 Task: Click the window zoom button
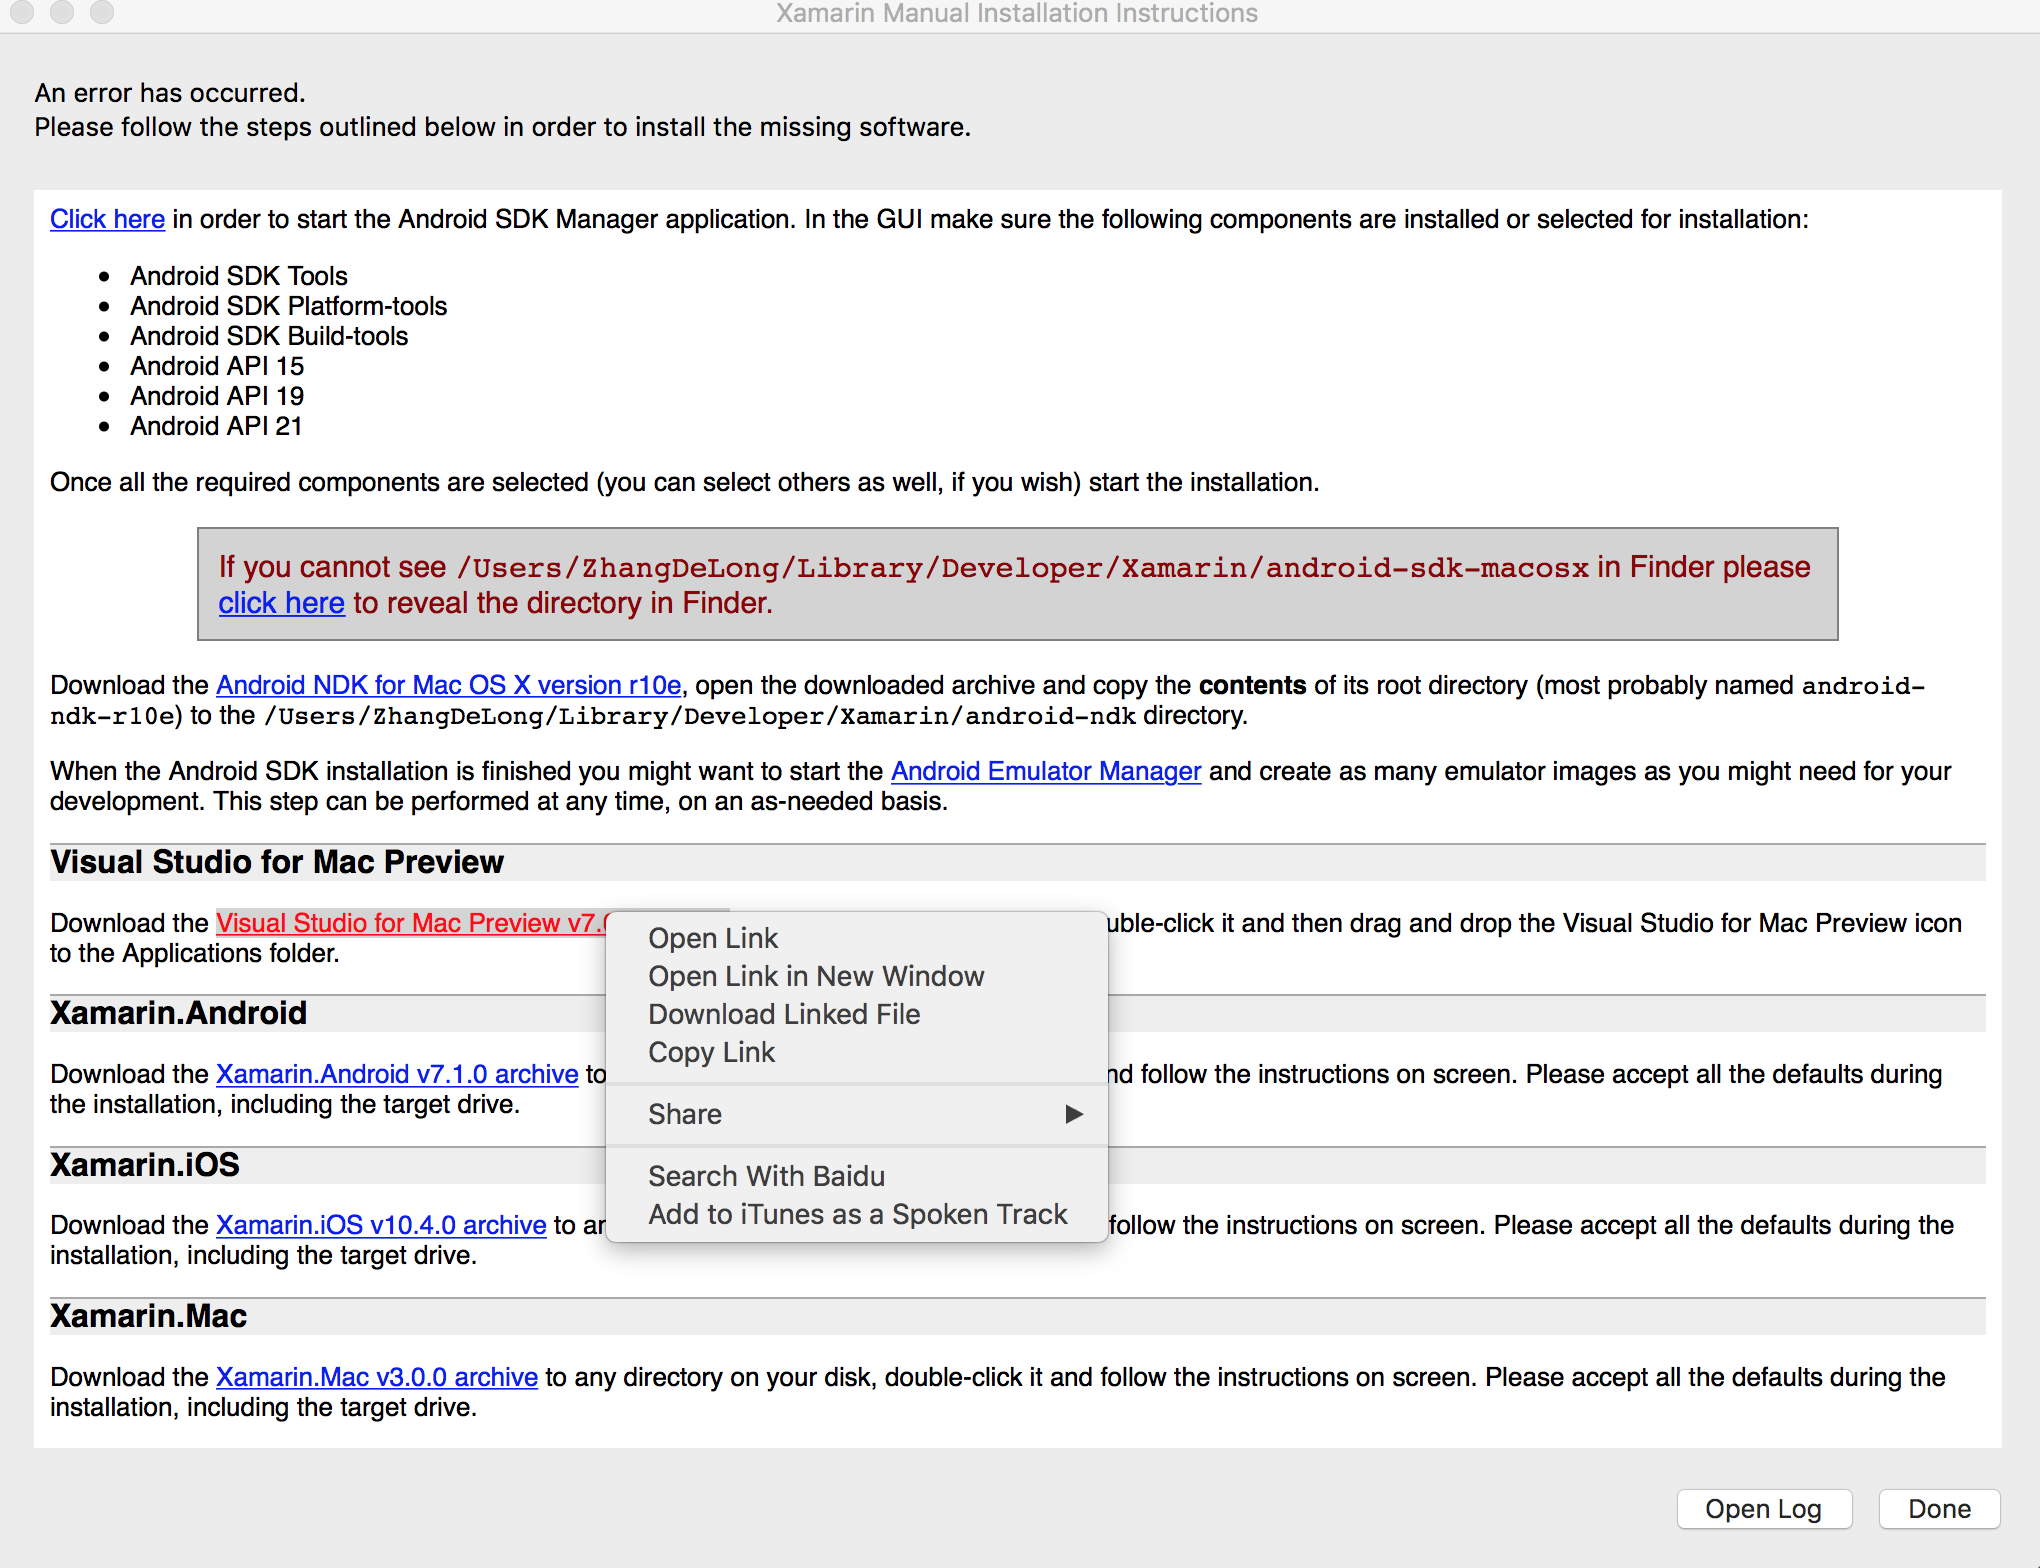point(102,12)
